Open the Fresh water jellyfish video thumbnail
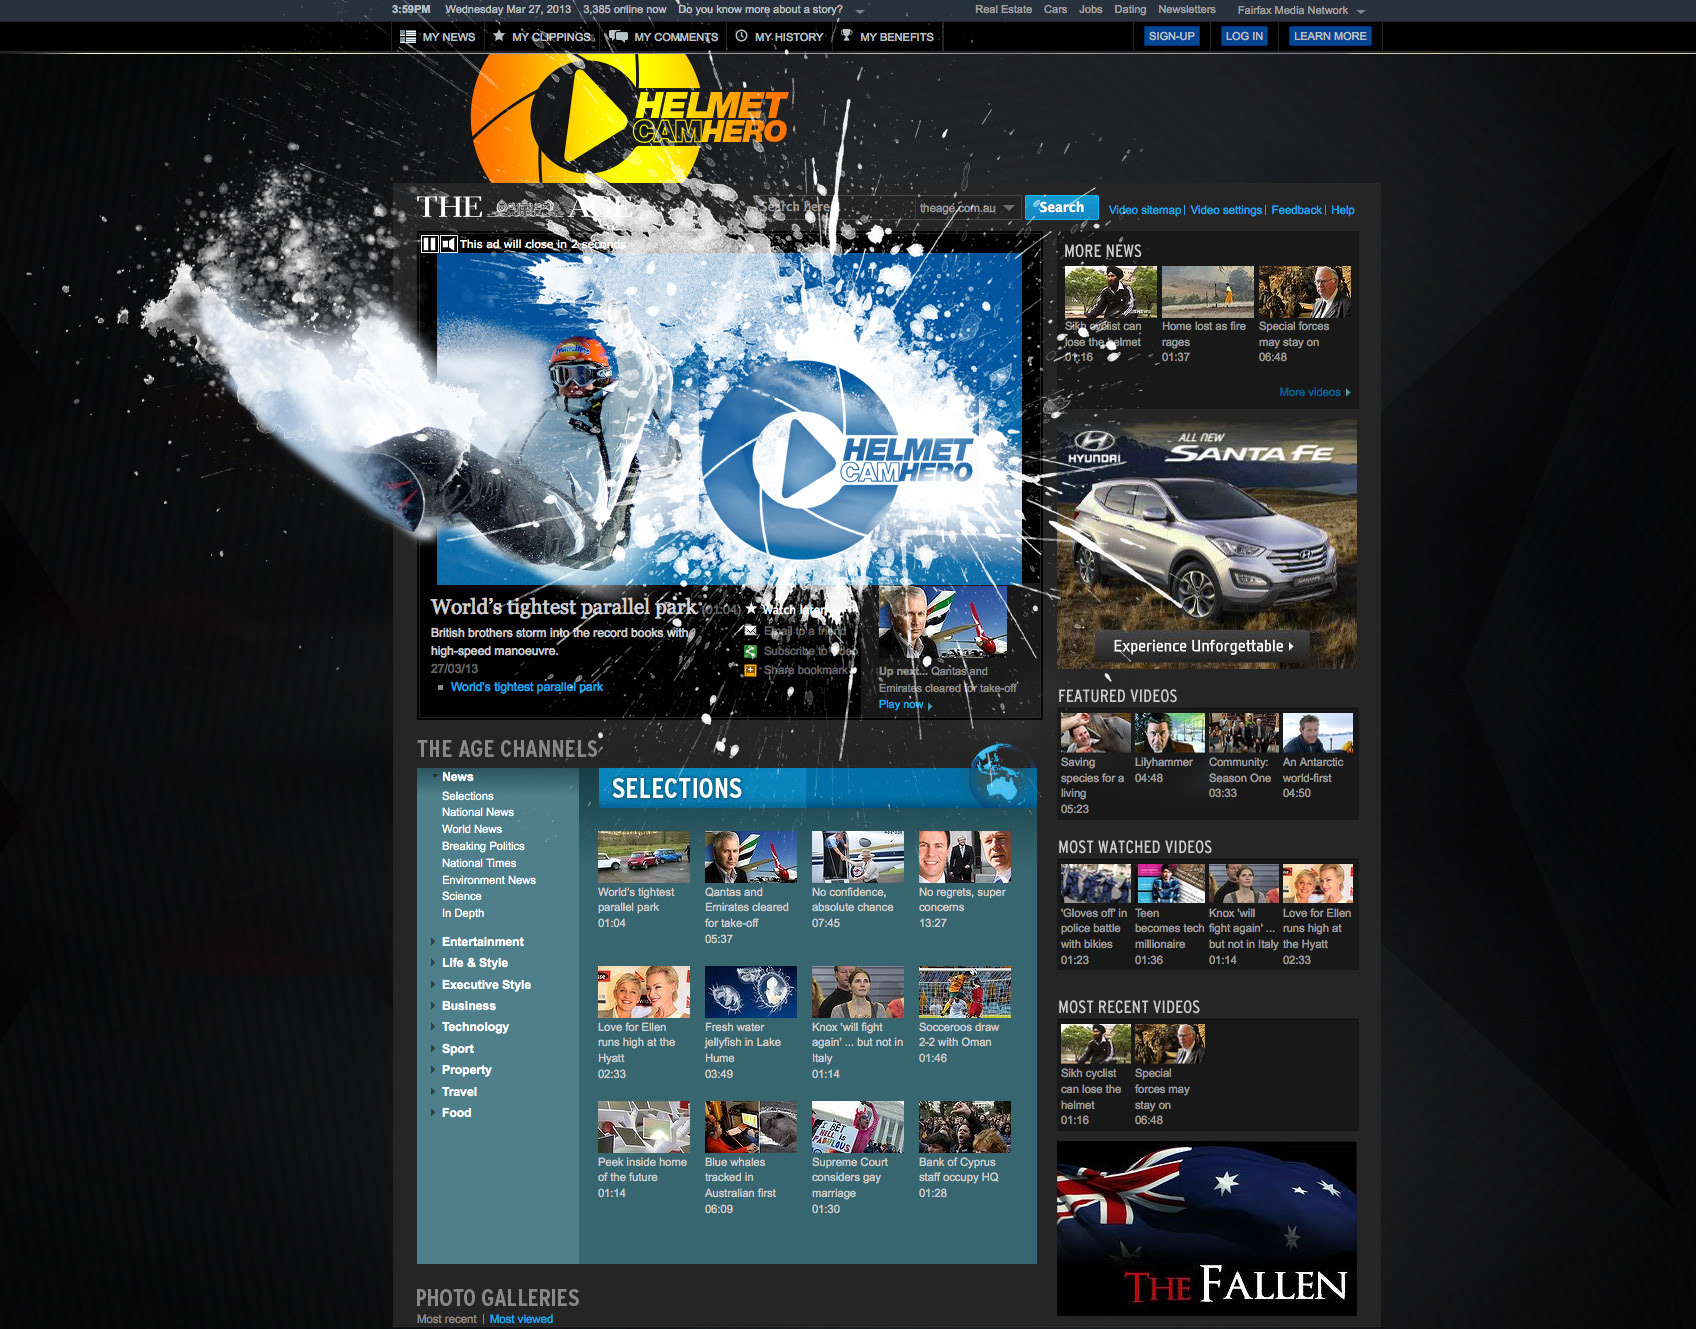 point(750,991)
